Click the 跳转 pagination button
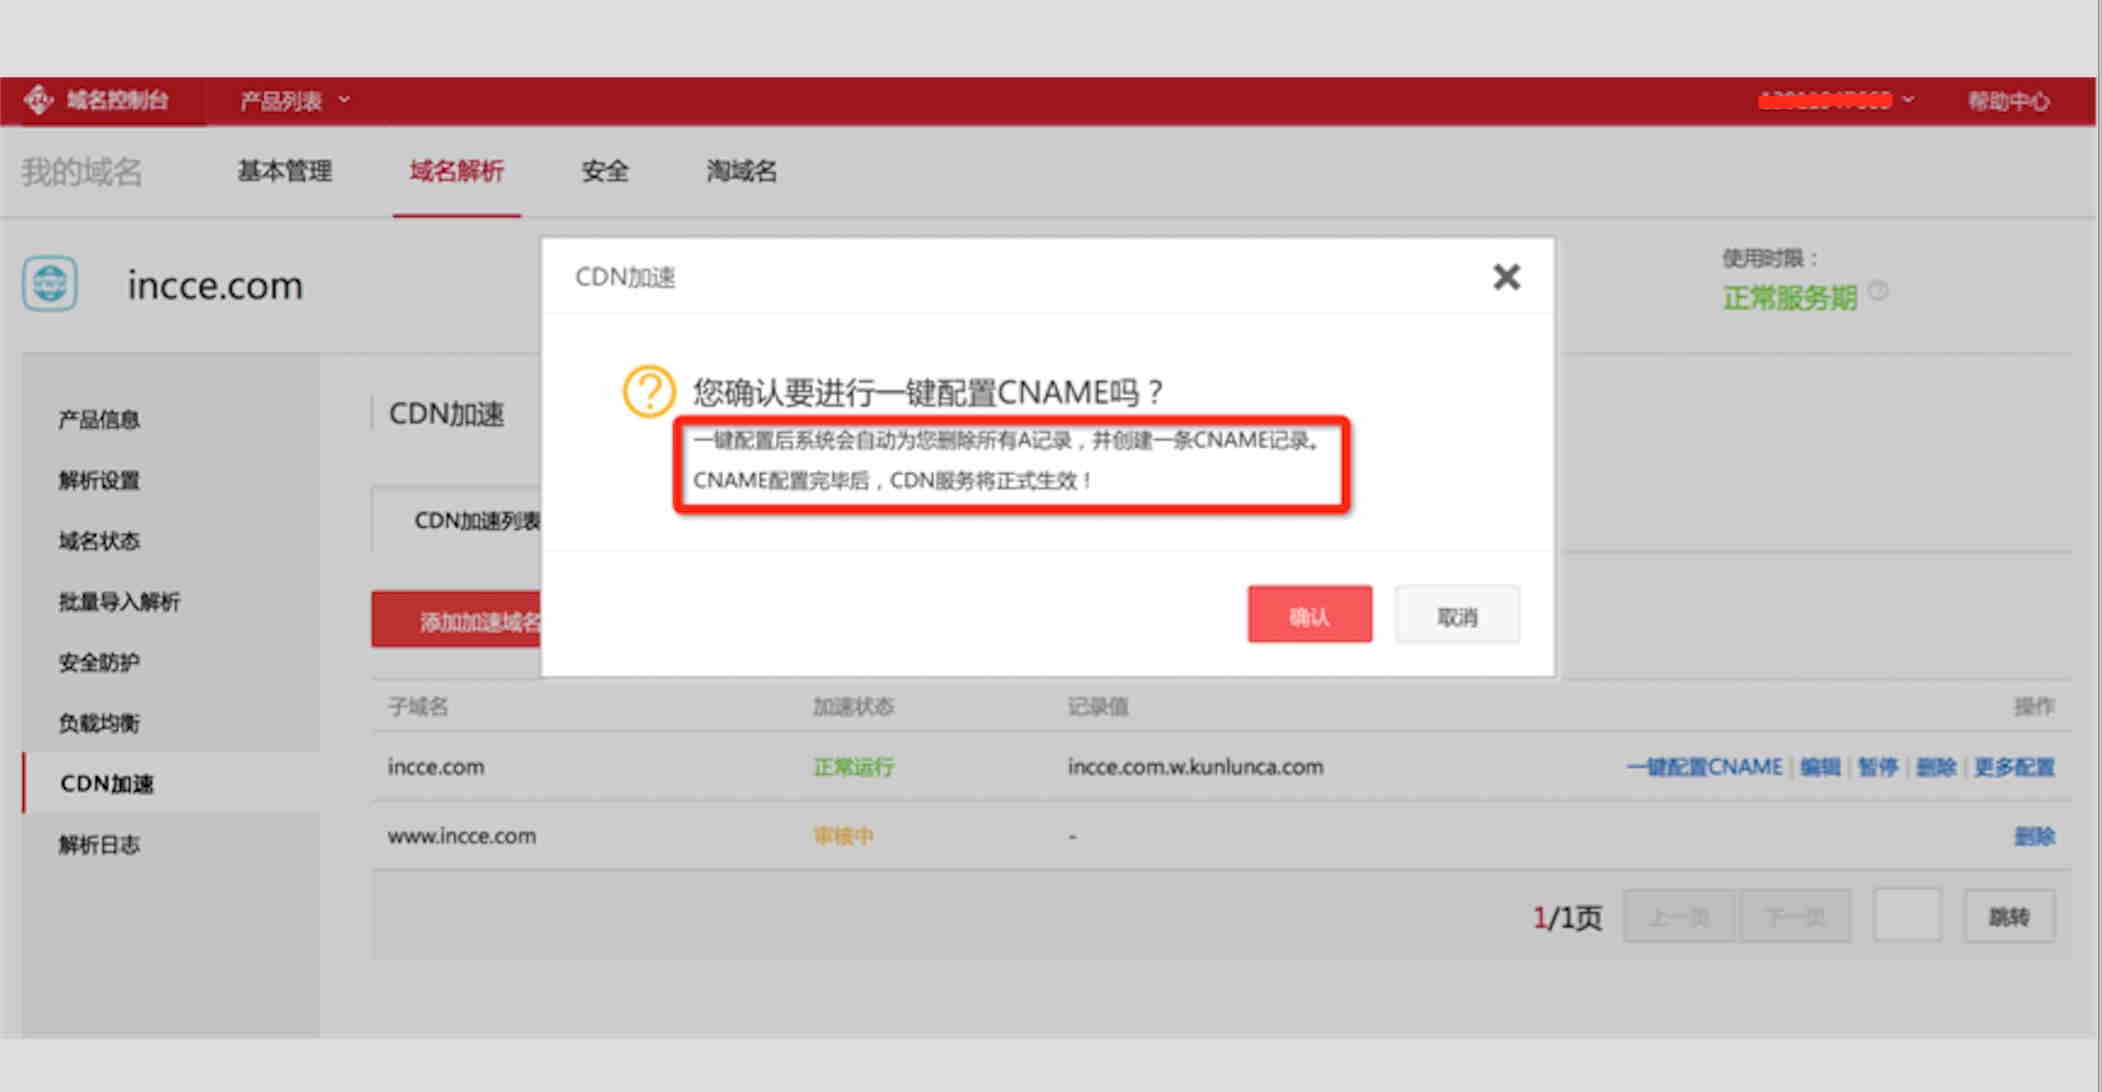This screenshot has width=2102, height=1092. tap(2008, 916)
